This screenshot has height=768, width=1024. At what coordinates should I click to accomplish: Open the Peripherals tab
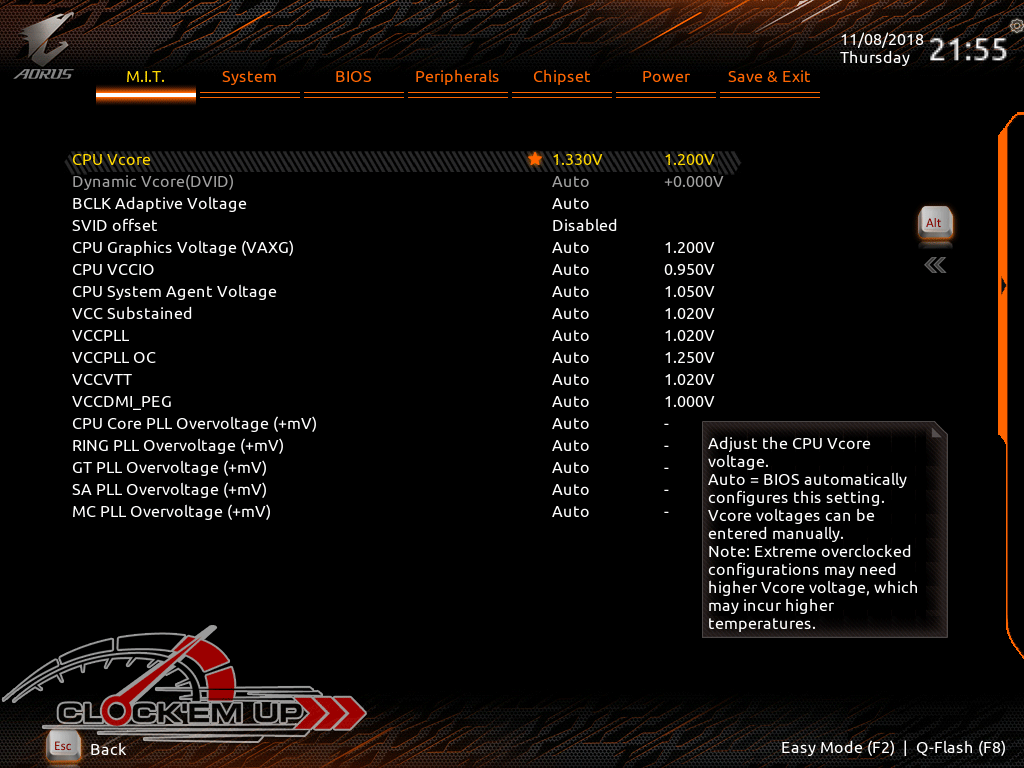(x=457, y=77)
